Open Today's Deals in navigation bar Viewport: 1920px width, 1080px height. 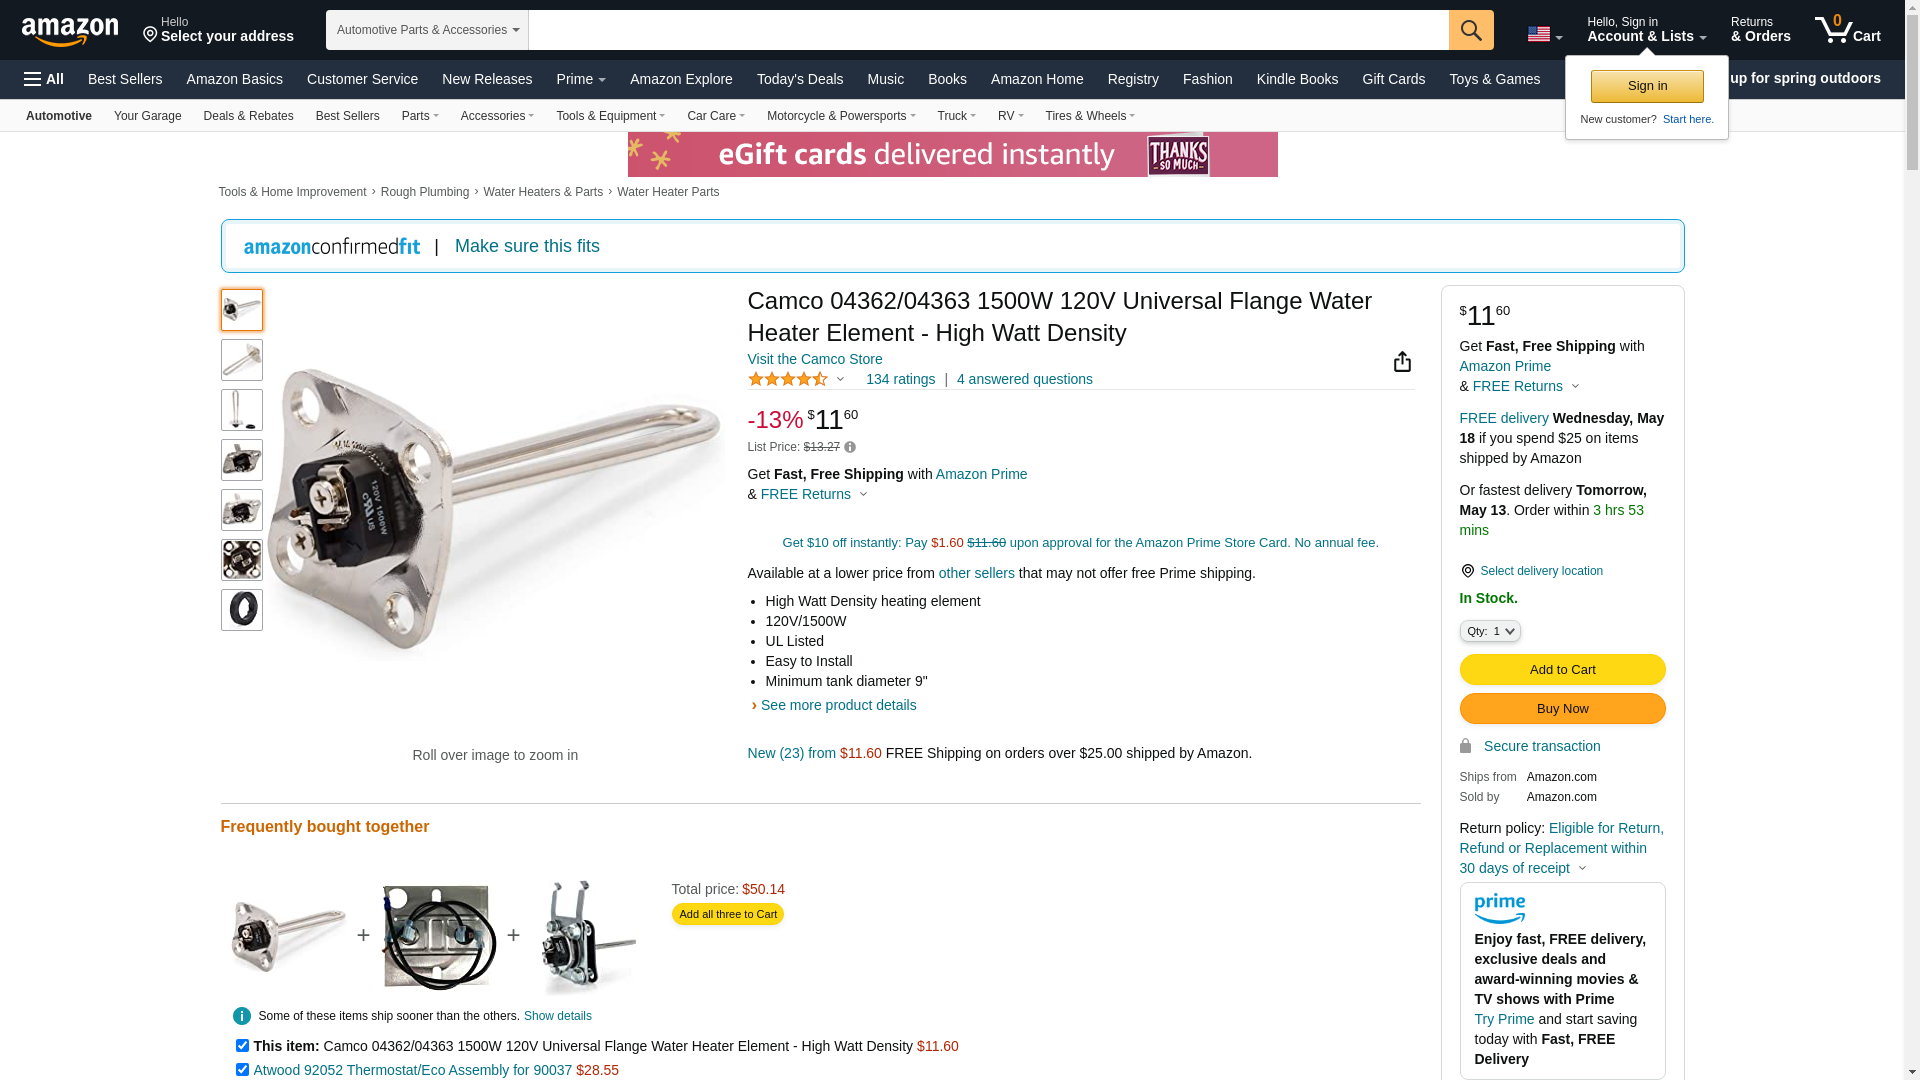click(x=800, y=79)
